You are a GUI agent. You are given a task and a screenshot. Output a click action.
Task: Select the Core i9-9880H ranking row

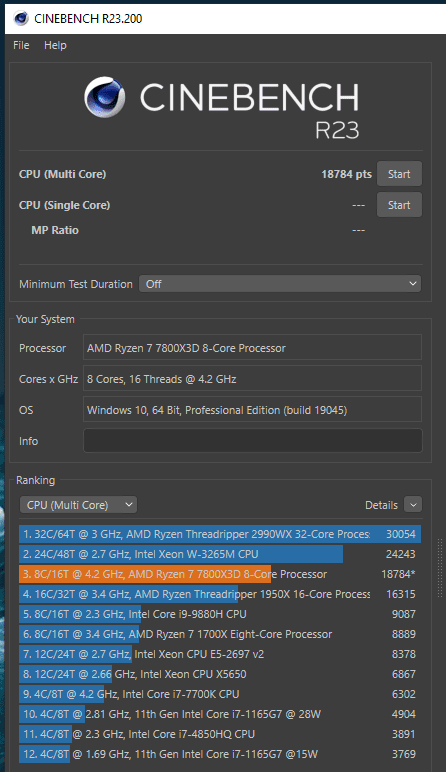pyautogui.click(x=220, y=614)
